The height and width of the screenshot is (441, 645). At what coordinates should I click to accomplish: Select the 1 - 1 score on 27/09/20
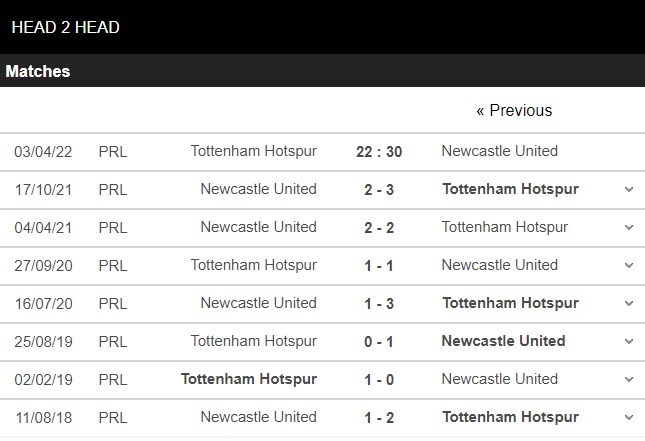click(x=379, y=266)
